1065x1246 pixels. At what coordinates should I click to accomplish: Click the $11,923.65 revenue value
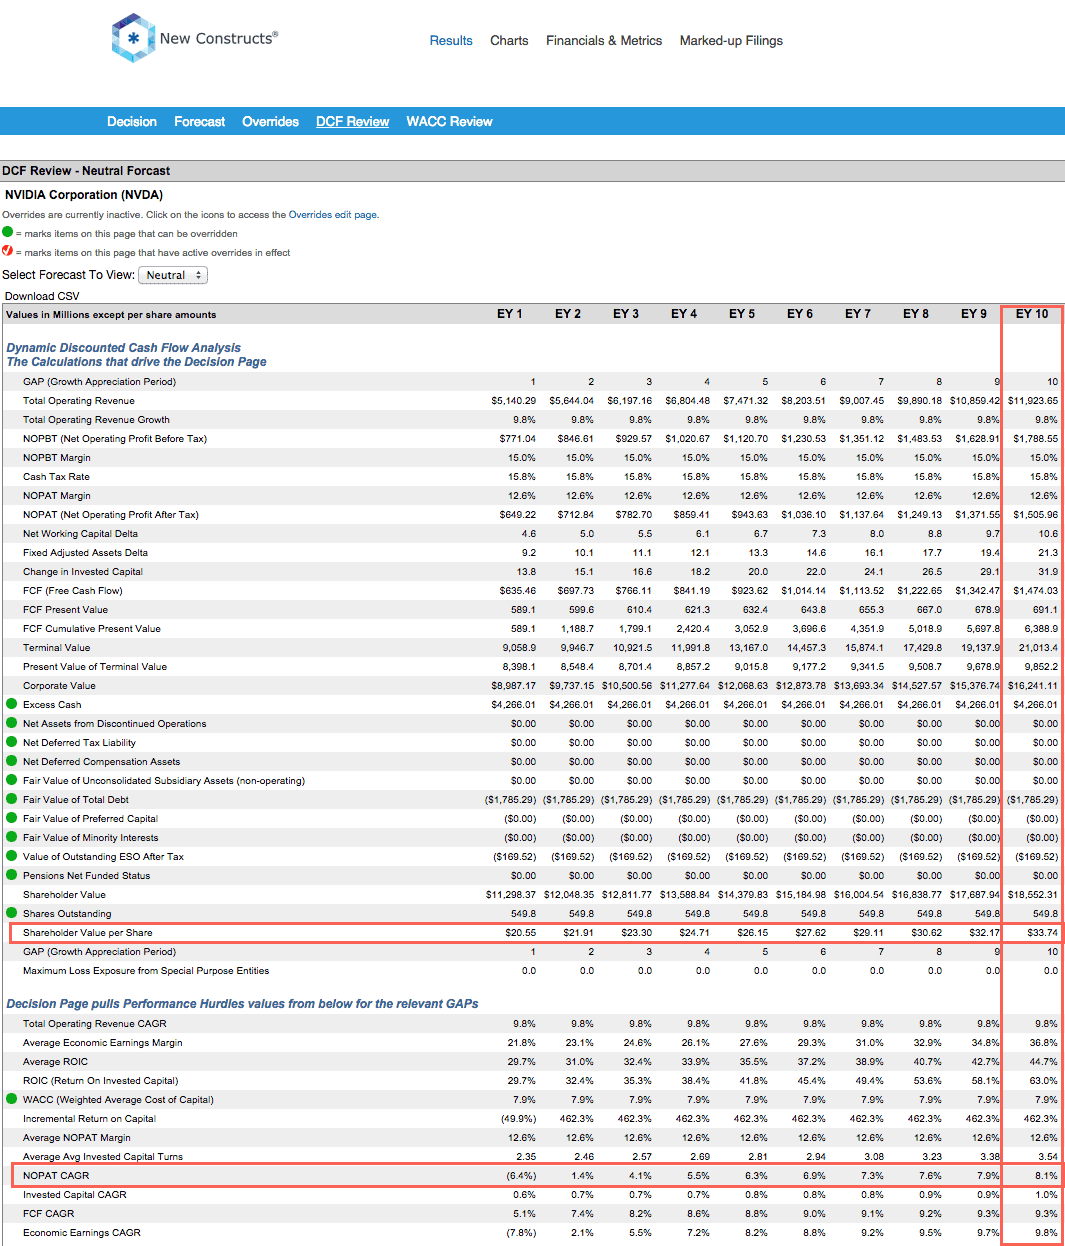[1033, 401]
